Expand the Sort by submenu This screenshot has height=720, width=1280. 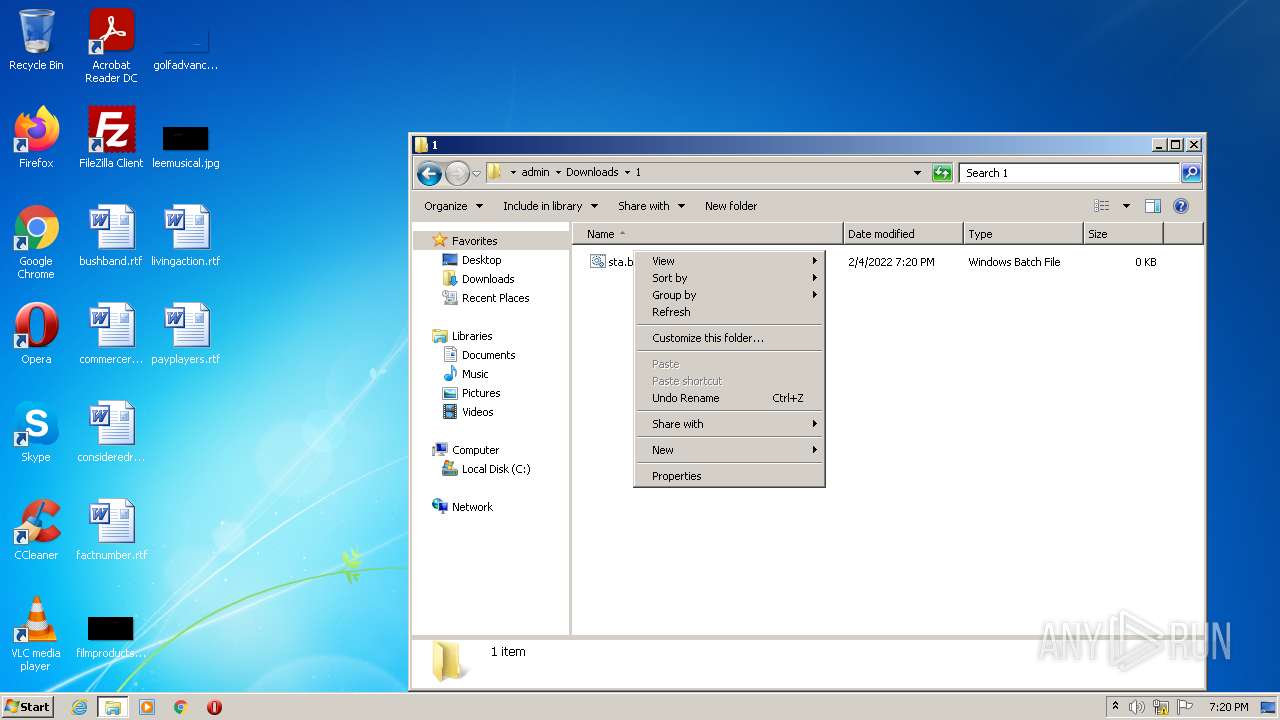point(729,278)
